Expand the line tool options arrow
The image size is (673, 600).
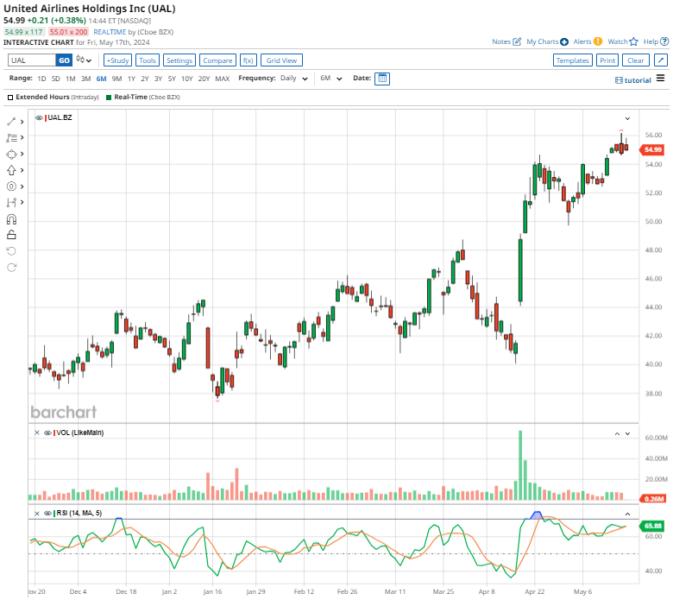(22, 122)
